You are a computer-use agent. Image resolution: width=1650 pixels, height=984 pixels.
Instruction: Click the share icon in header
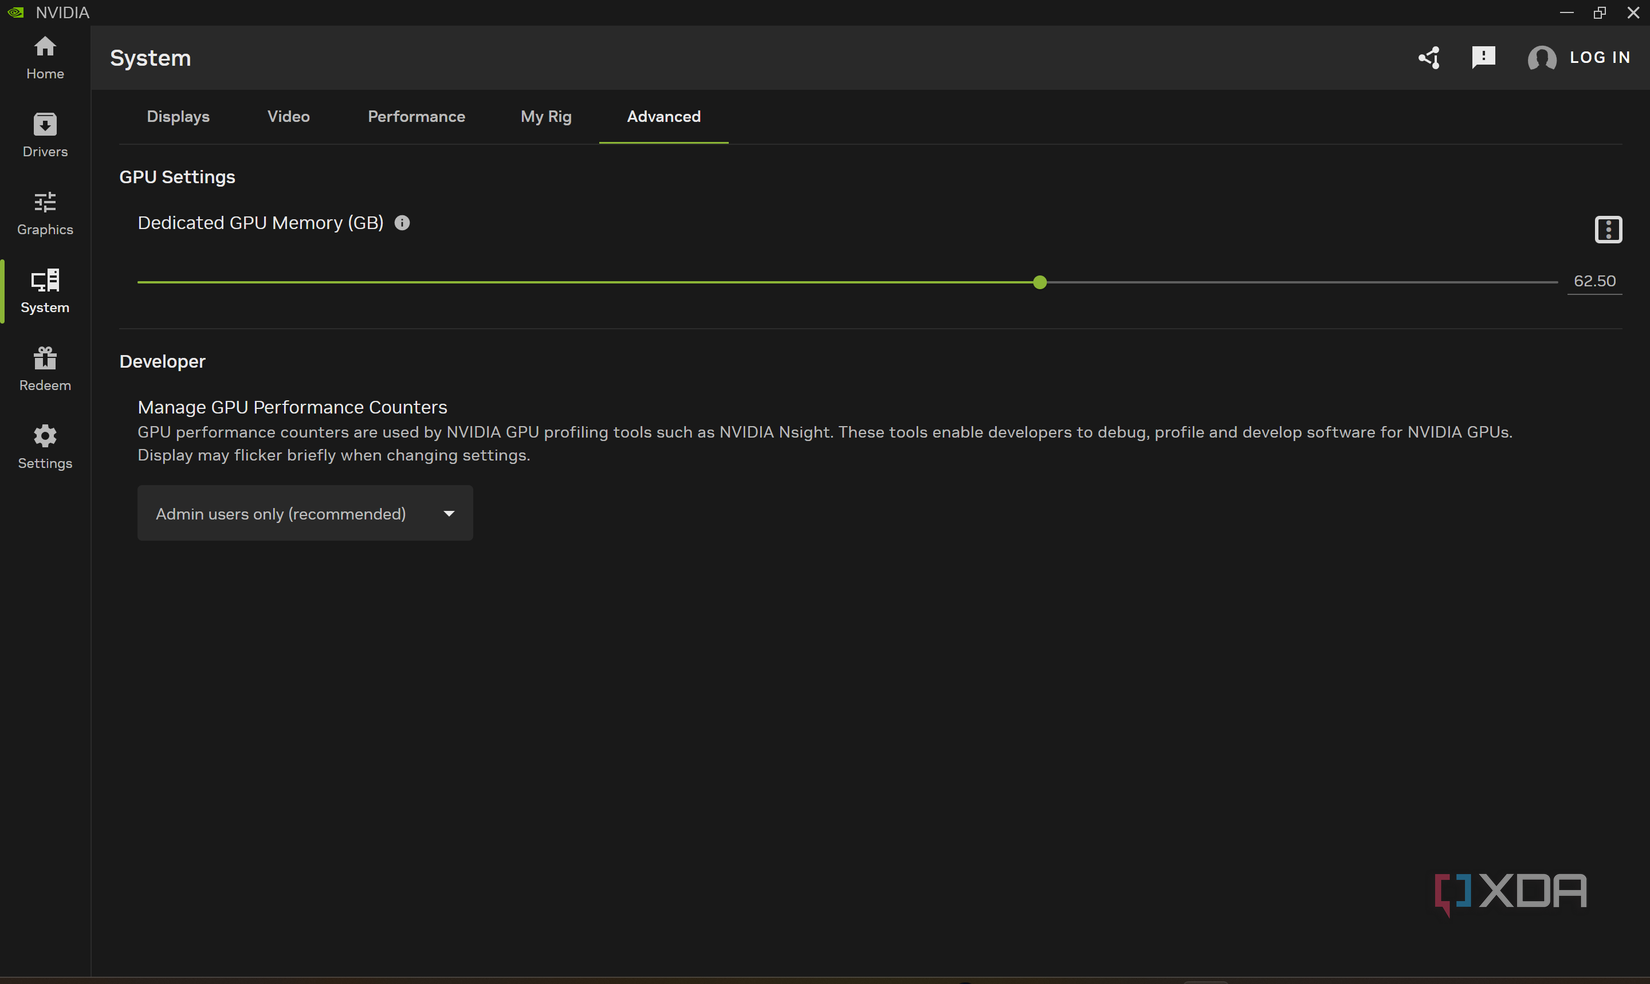[1429, 58]
